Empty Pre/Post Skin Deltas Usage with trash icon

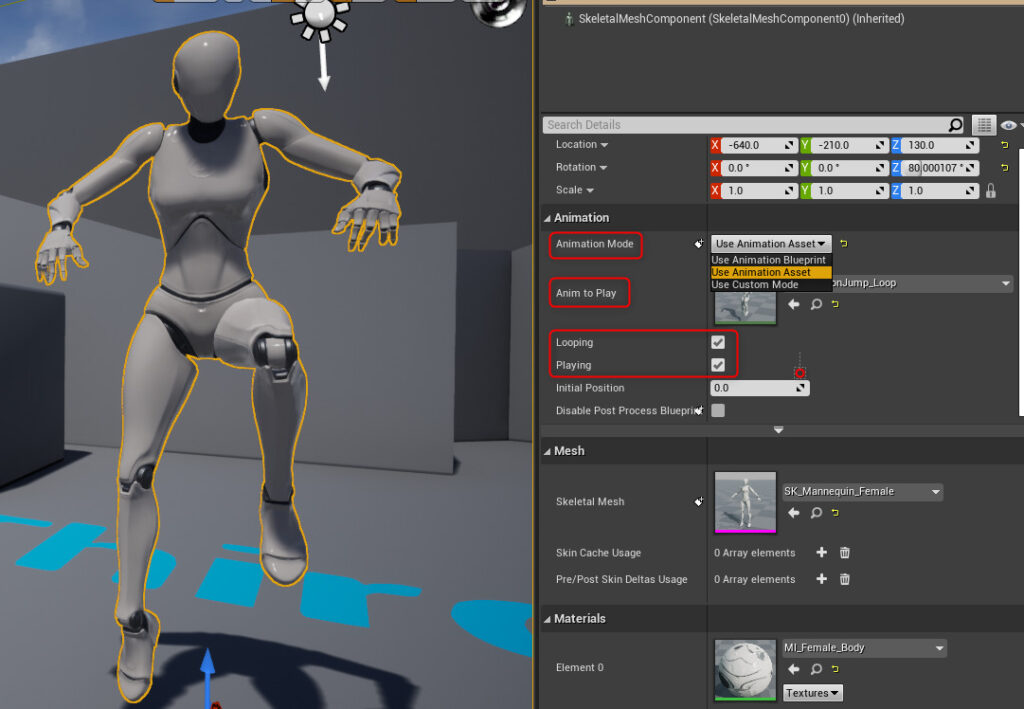pyautogui.click(x=844, y=579)
